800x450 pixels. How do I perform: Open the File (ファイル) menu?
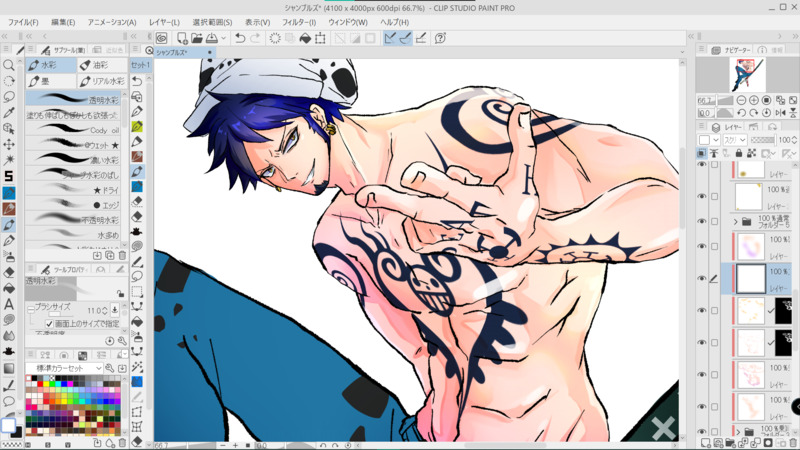pos(23,22)
